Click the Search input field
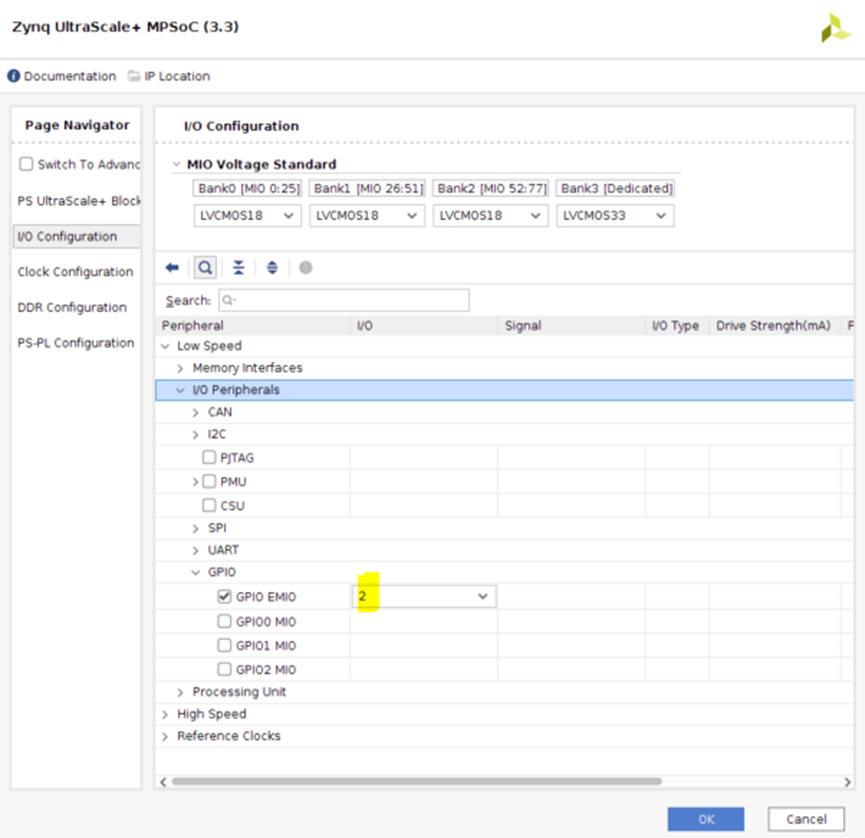The height and width of the screenshot is (838, 865). click(x=344, y=300)
